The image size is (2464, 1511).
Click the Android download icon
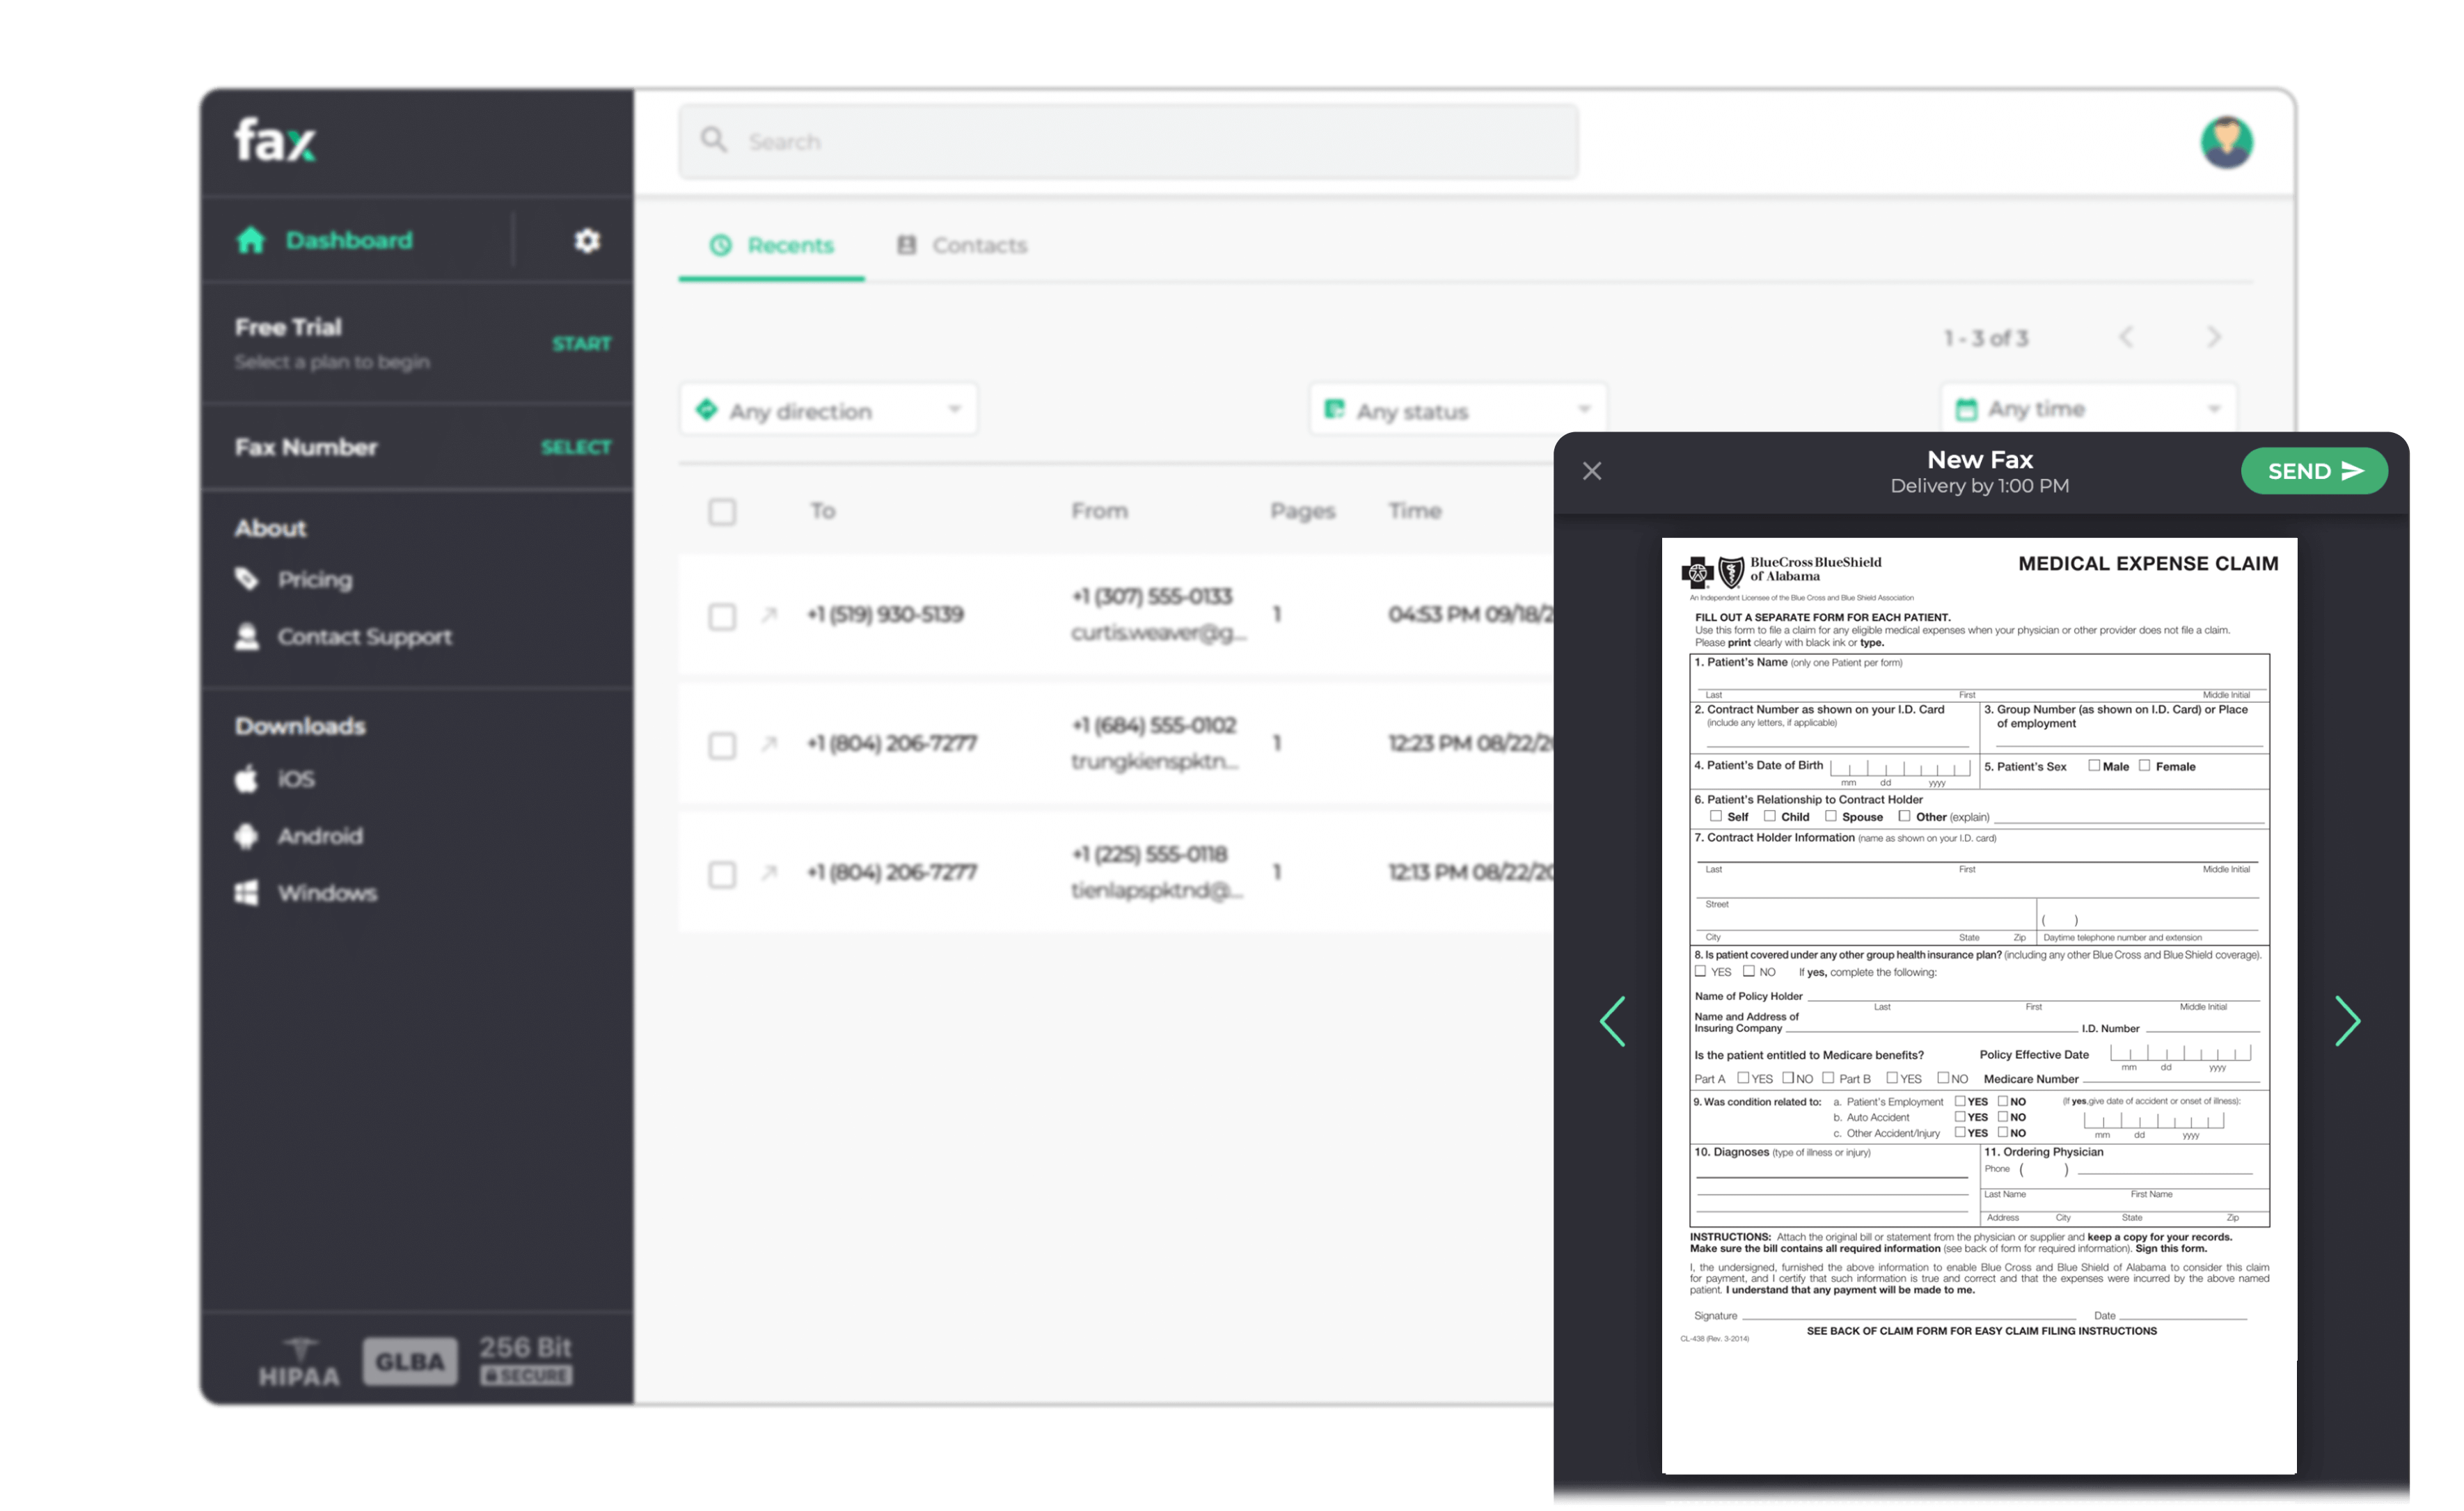[246, 835]
